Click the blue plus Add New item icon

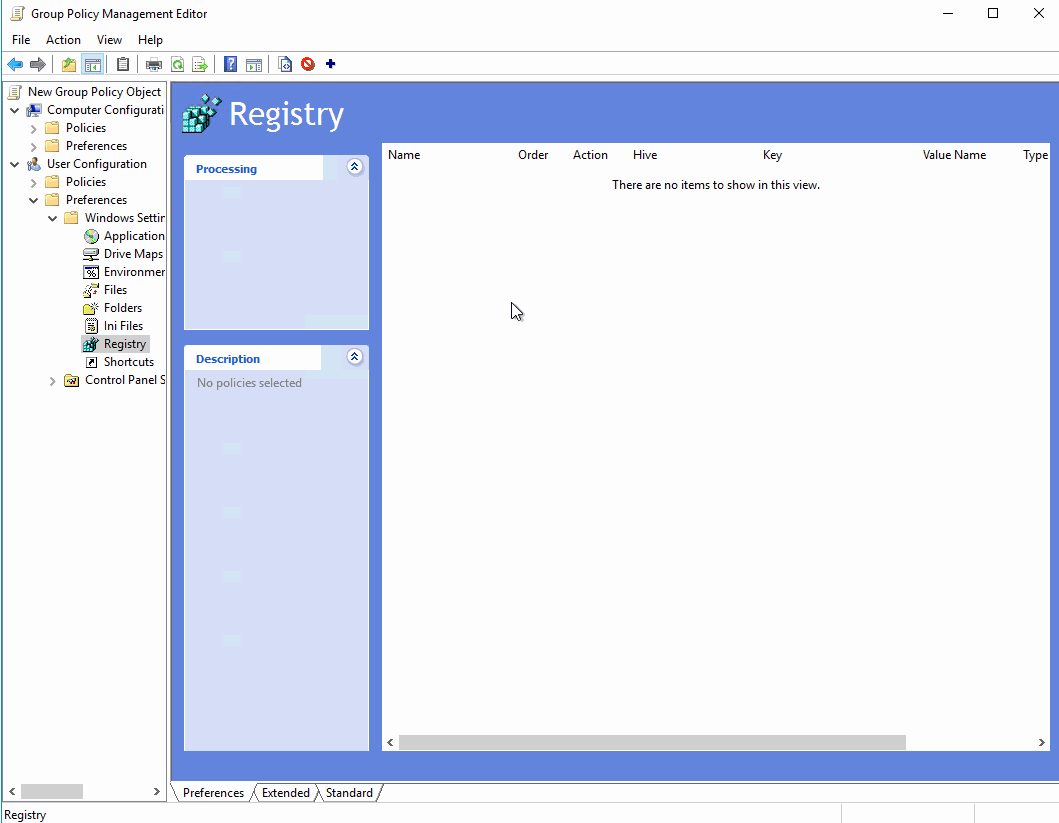330,64
